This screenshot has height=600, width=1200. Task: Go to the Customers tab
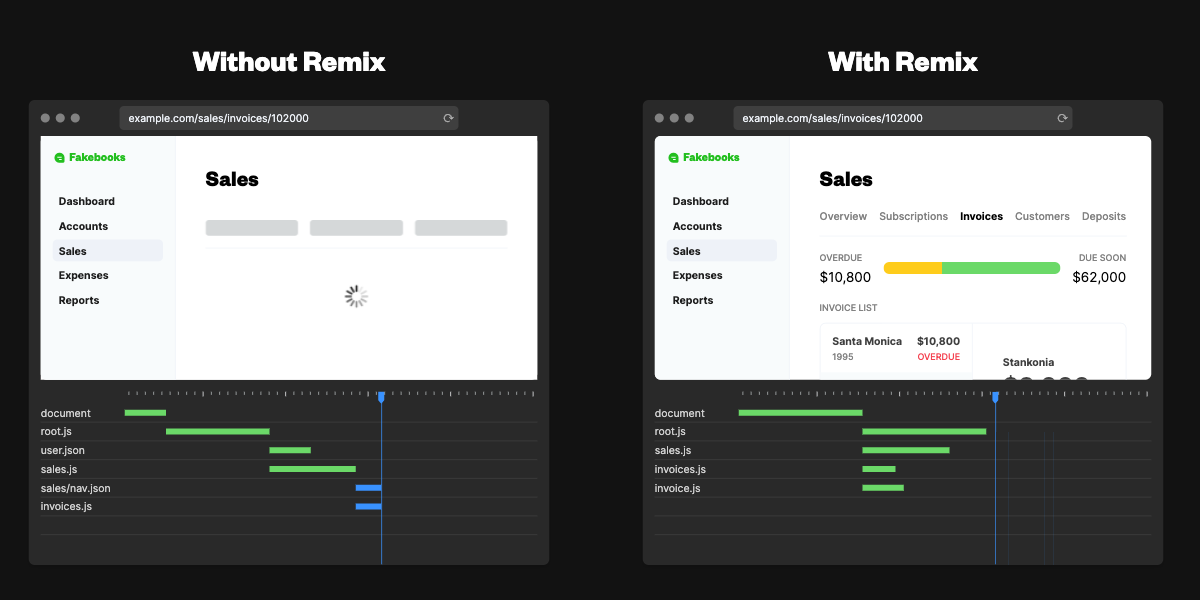tap(1042, 216)
